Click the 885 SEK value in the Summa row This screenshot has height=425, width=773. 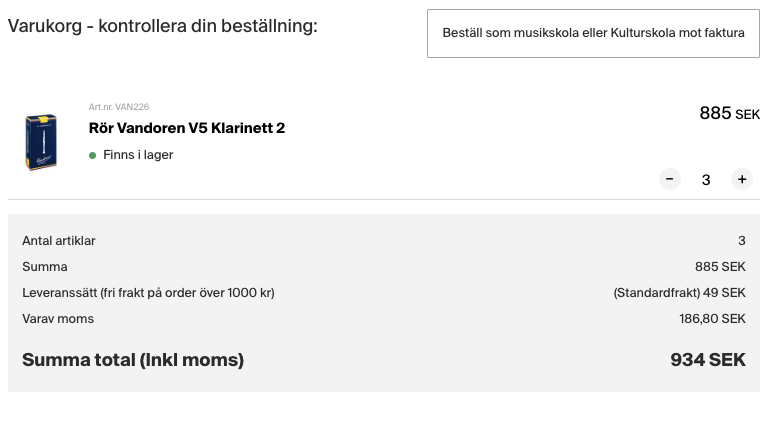(720, 267)
